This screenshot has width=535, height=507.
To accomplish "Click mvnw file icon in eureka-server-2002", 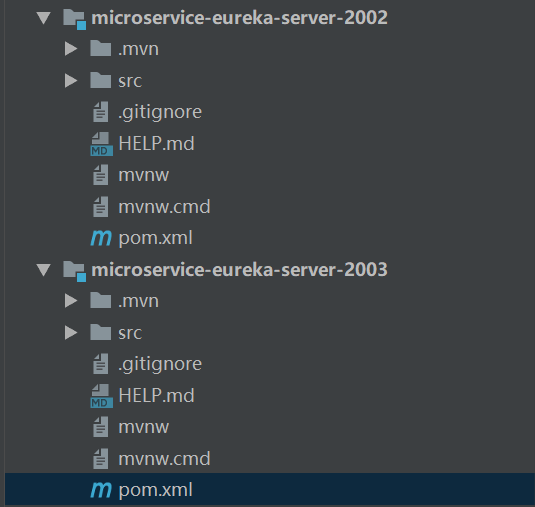I will [x=101, y=175].
